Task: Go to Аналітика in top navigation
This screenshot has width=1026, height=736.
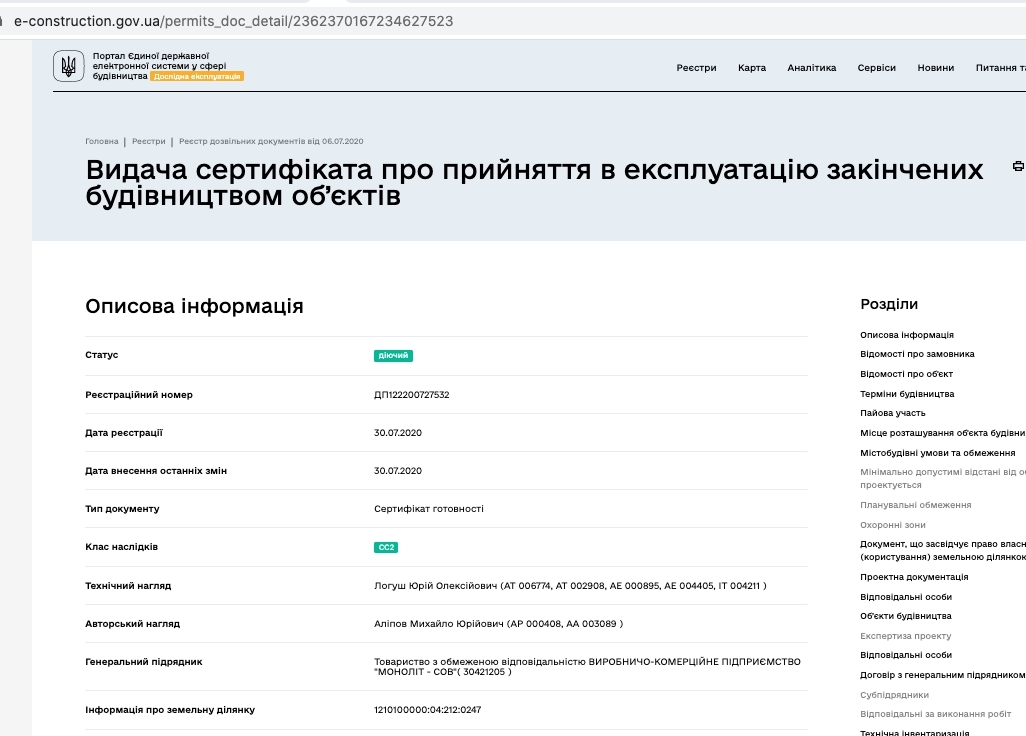Action: (811, 68)
